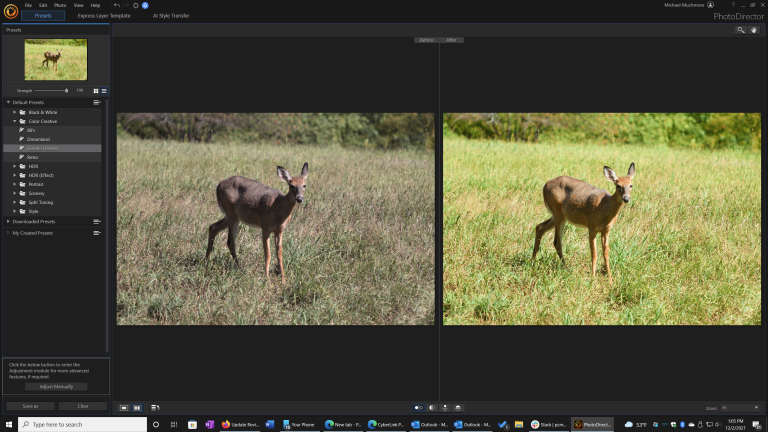Toggle the After view label
The height and width of the screenshot is (432, 768).
452,40
